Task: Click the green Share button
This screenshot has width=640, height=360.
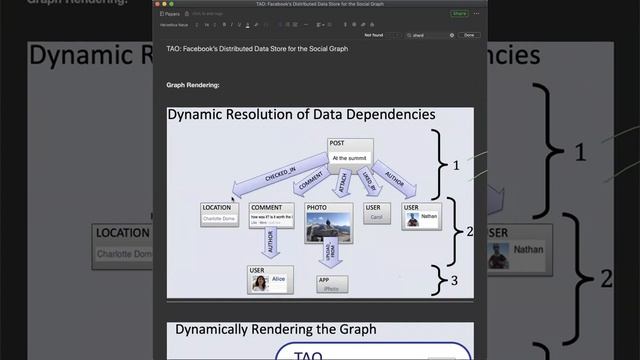Action: pos(459,13)
